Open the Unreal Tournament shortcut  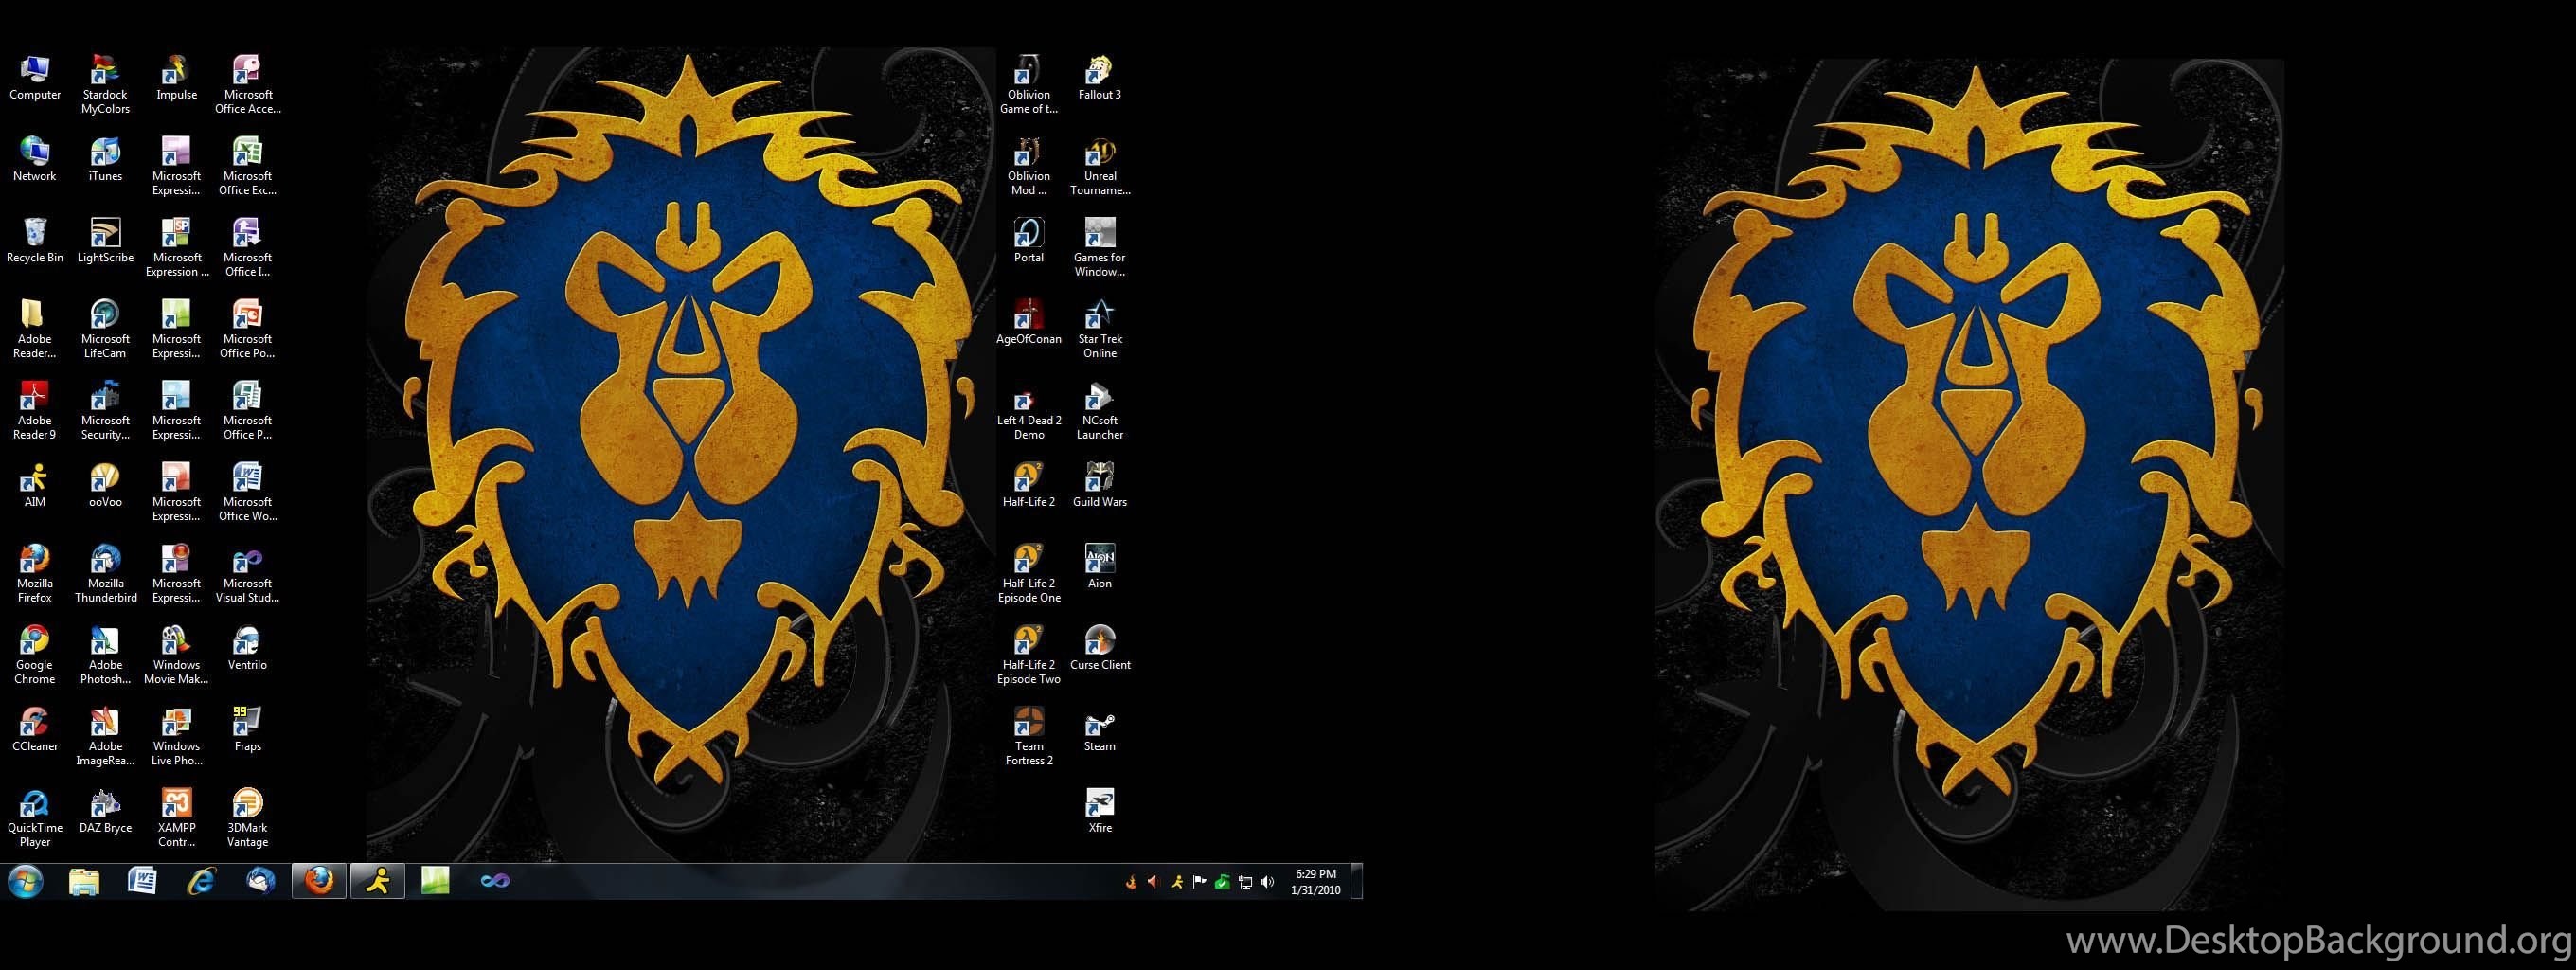(x=1099, y=166)
